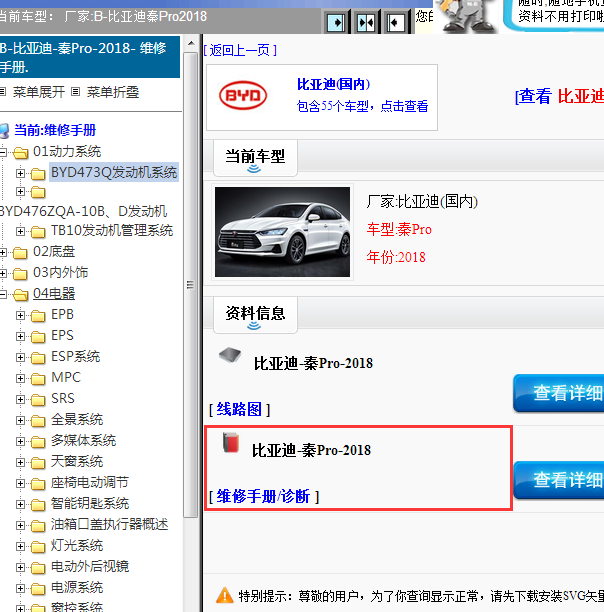Click the folder icon beside 03内外饰
The width and height of the screenshot is (604, 612).
tap(20, 274)
